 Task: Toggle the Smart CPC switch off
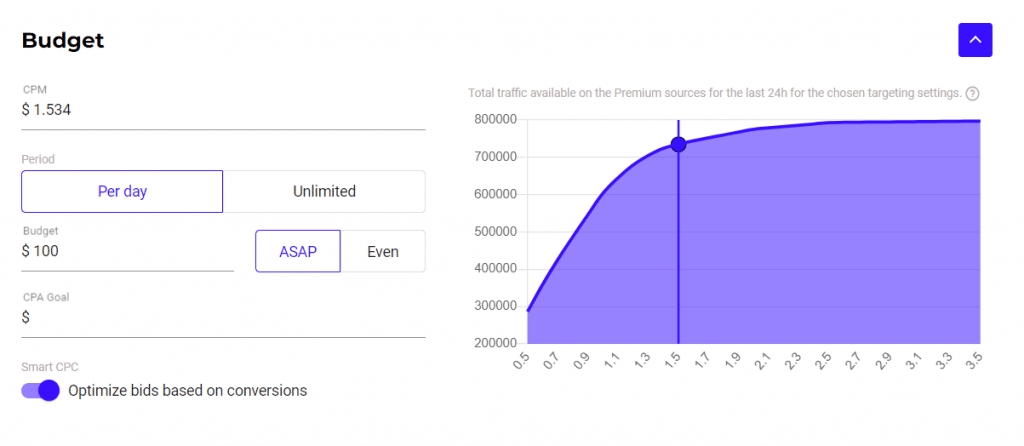point(42,390)
